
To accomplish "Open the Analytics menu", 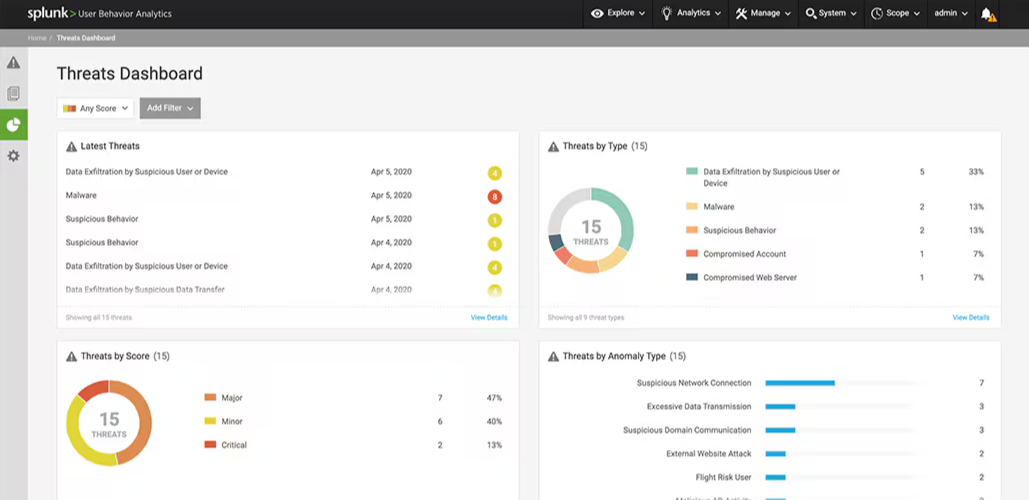I will pos(691,13).
